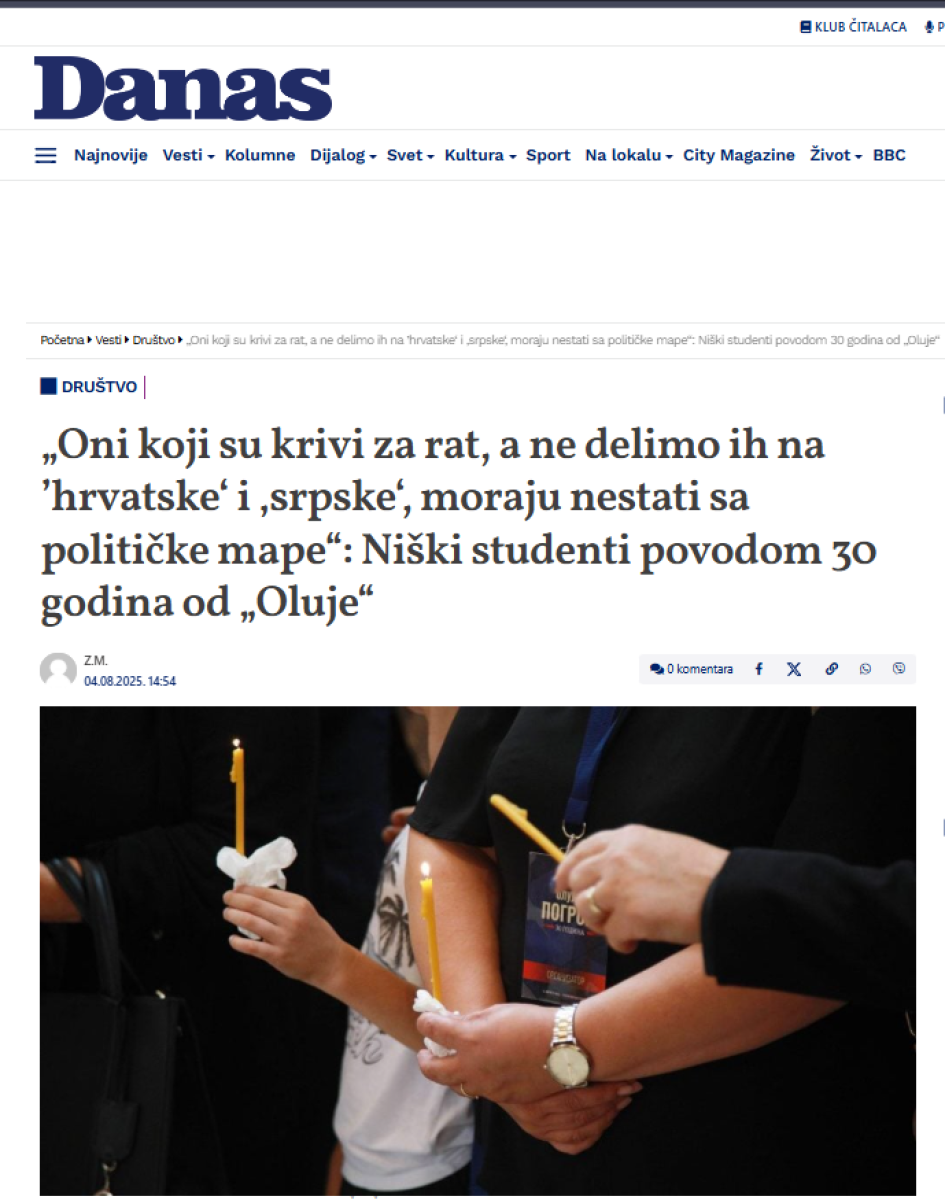Share article on X icon

coord(794,669)
